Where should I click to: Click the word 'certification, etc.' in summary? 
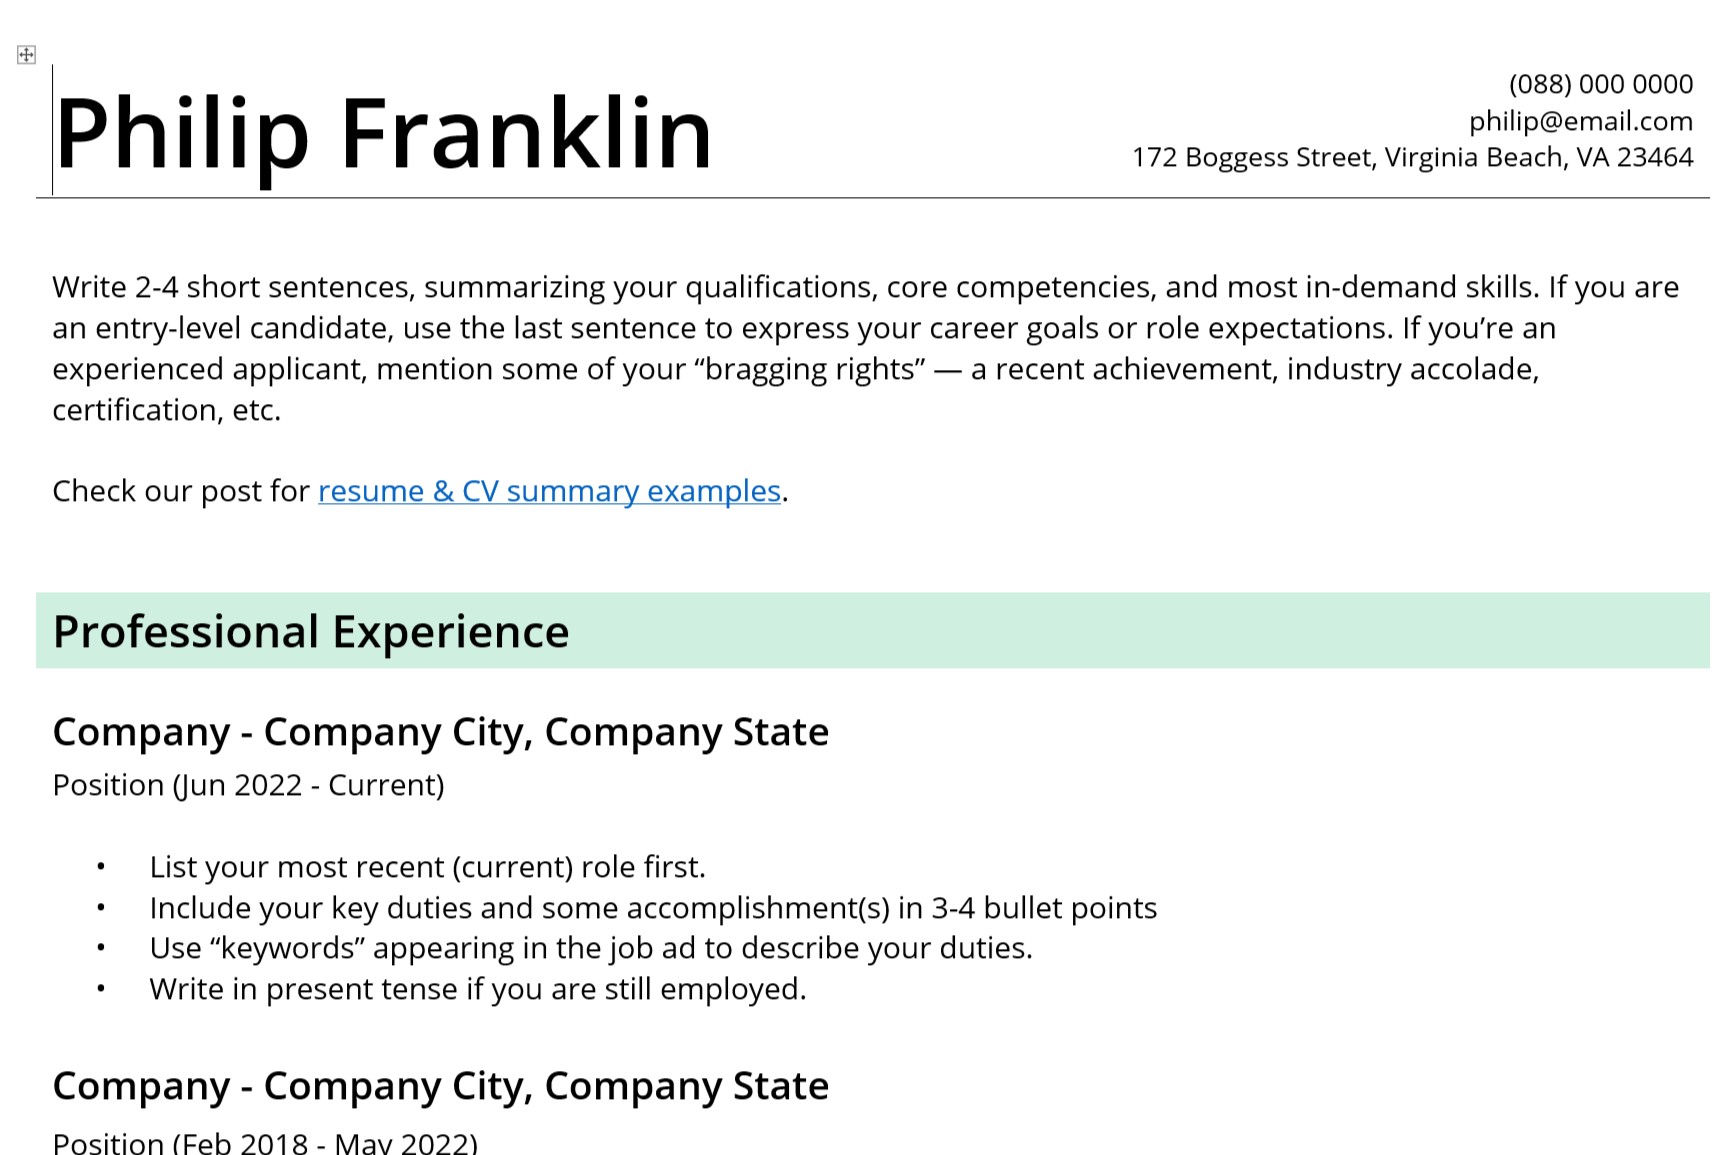click(167, 410)
